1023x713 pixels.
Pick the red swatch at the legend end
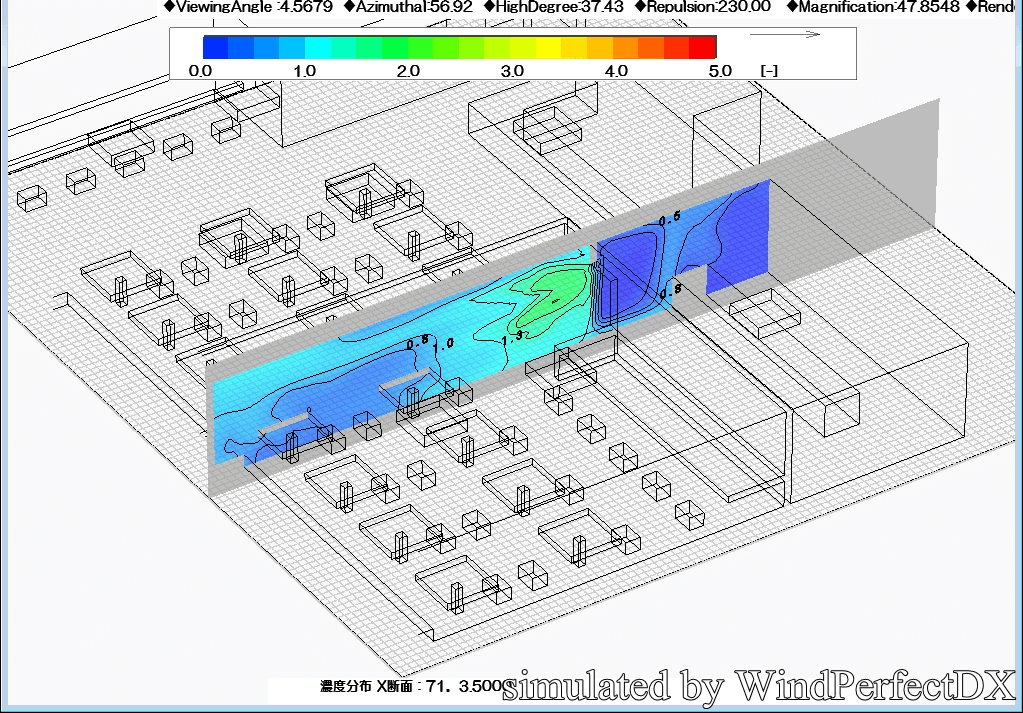[703, 47]
